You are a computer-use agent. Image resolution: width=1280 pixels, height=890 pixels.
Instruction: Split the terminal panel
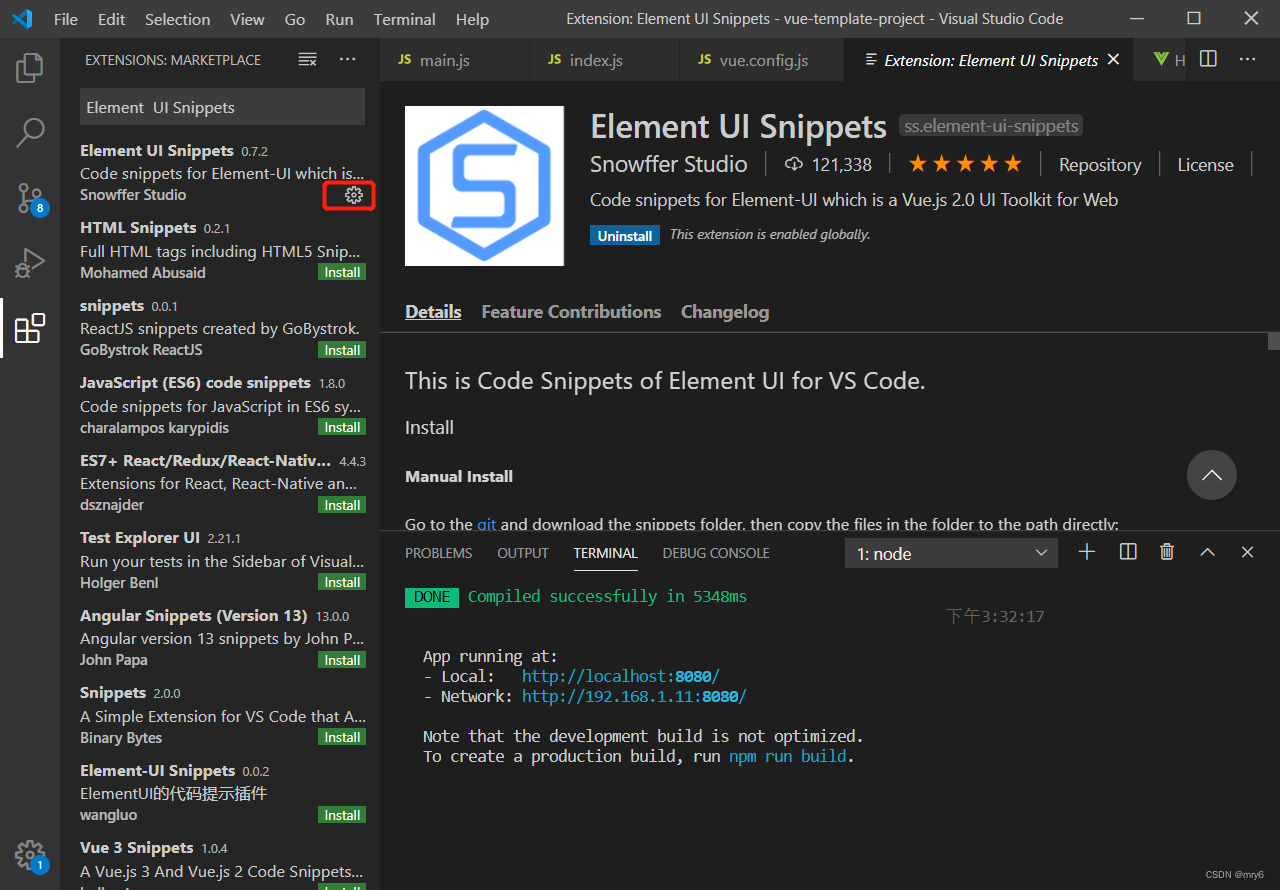coord(1128,552)
